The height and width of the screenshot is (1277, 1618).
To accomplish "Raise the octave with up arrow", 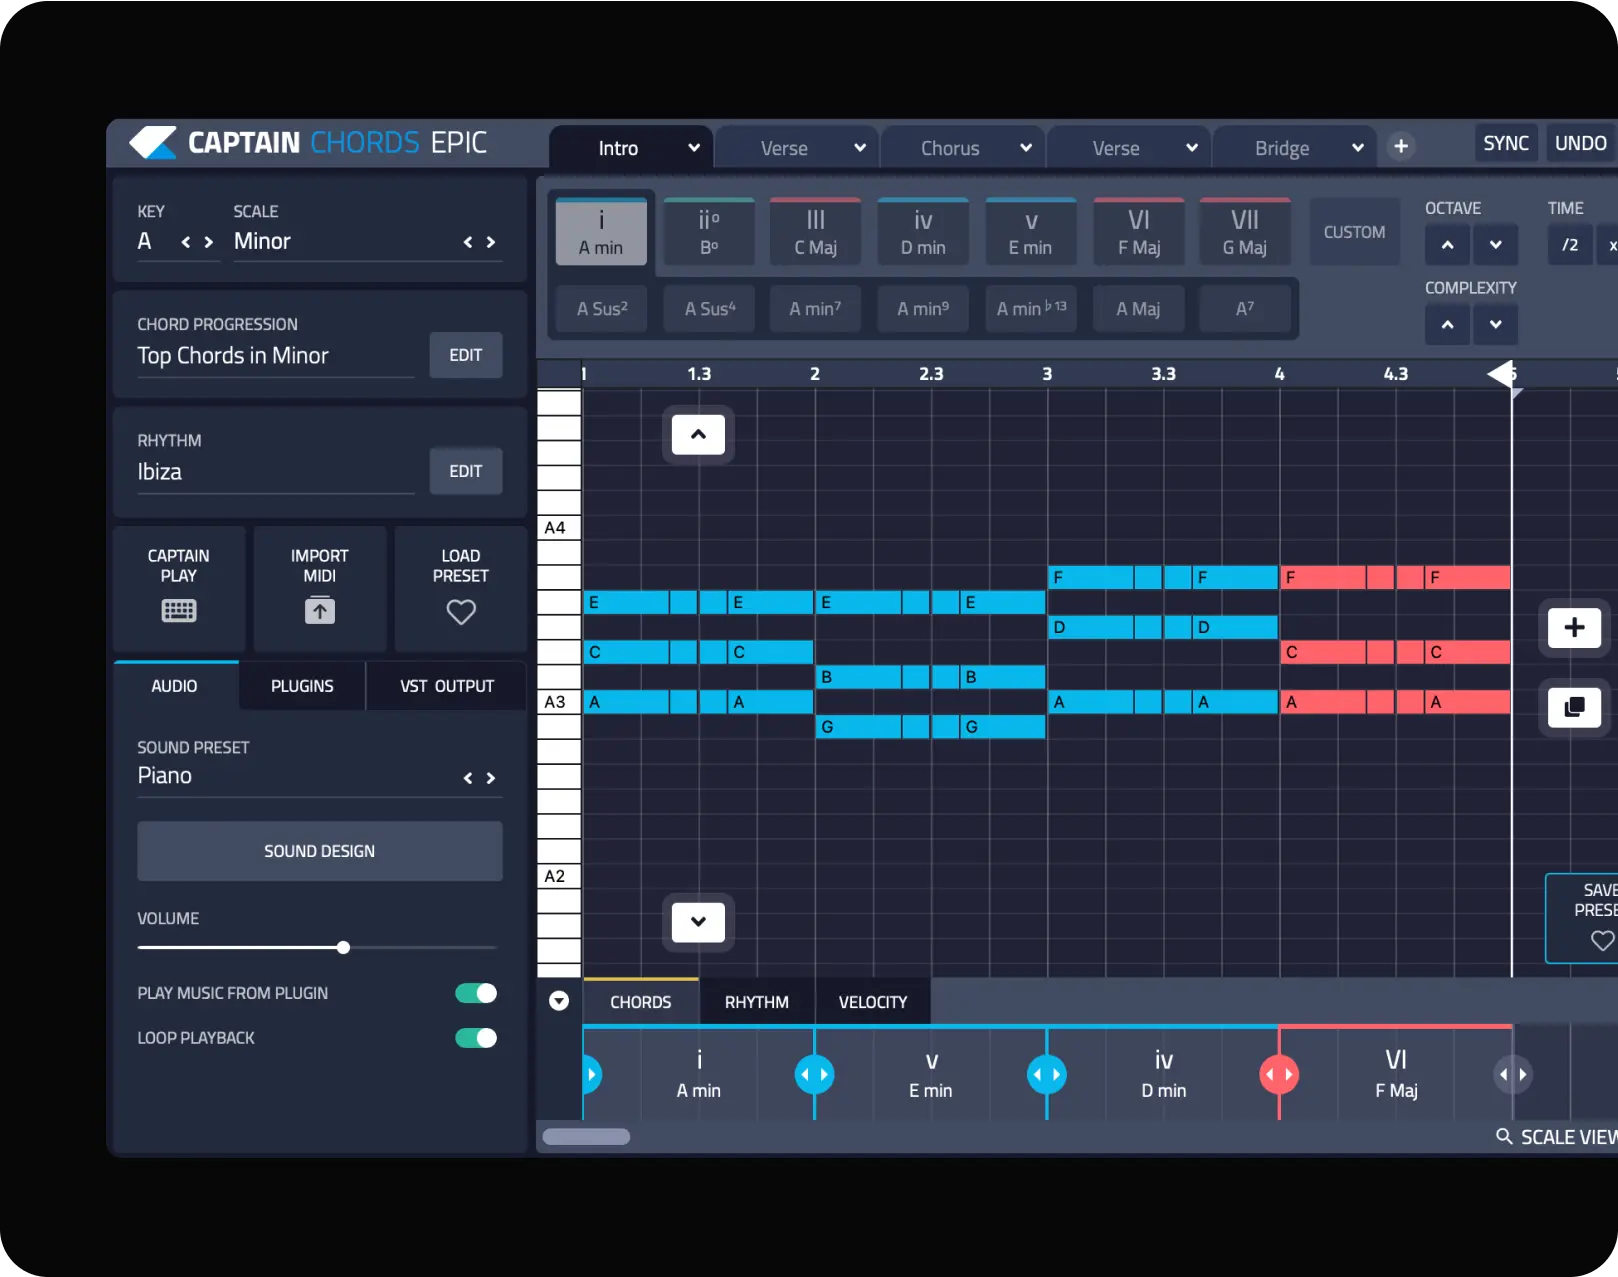I will coord(1447,245).
